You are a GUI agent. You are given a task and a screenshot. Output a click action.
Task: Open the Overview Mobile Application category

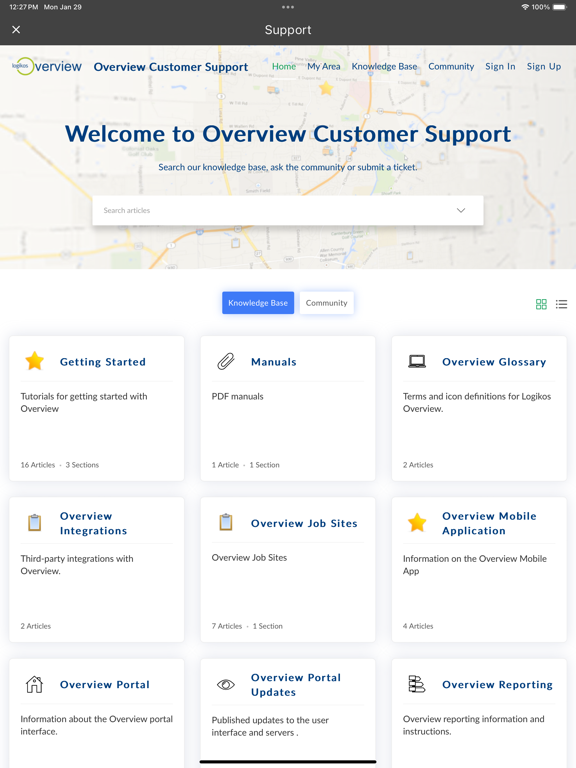click(489, 523)
